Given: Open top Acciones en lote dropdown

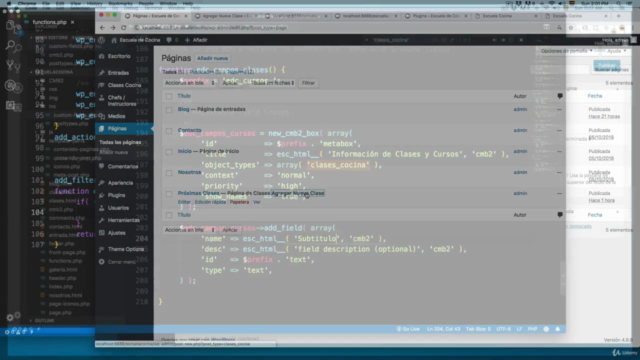Looking at the screenshot, I should pyautogui.click(x=189, y=83).
